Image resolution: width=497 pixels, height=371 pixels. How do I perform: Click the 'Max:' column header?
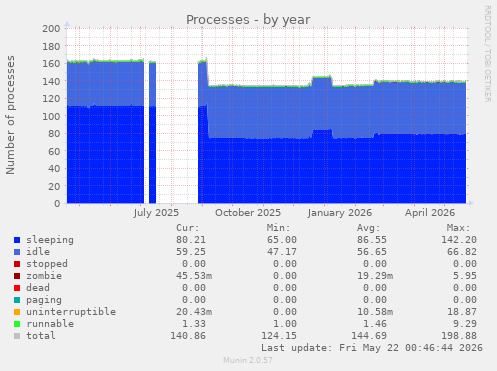[459, 228]
